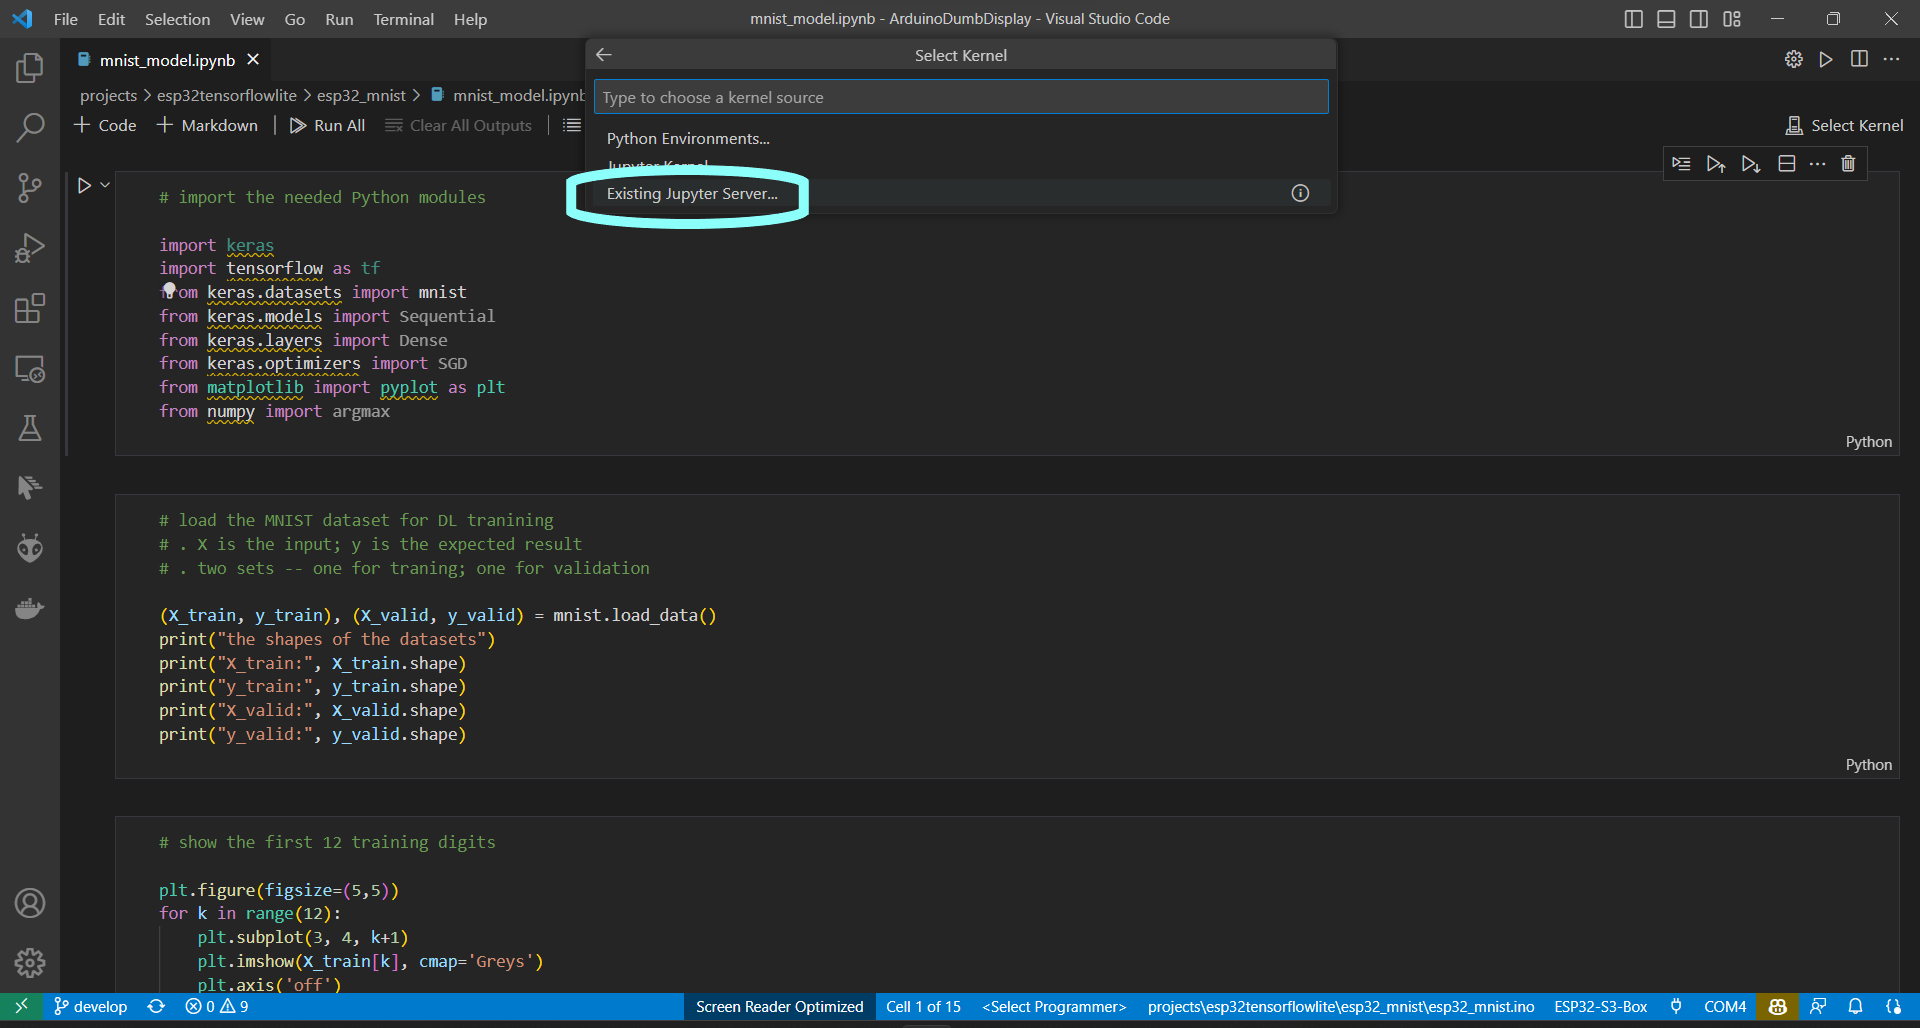The height and width of the screenshot is (1028, 1920).
Task: Expand the cell execution dropdown arrow
Action: click(x=103, y=184)
